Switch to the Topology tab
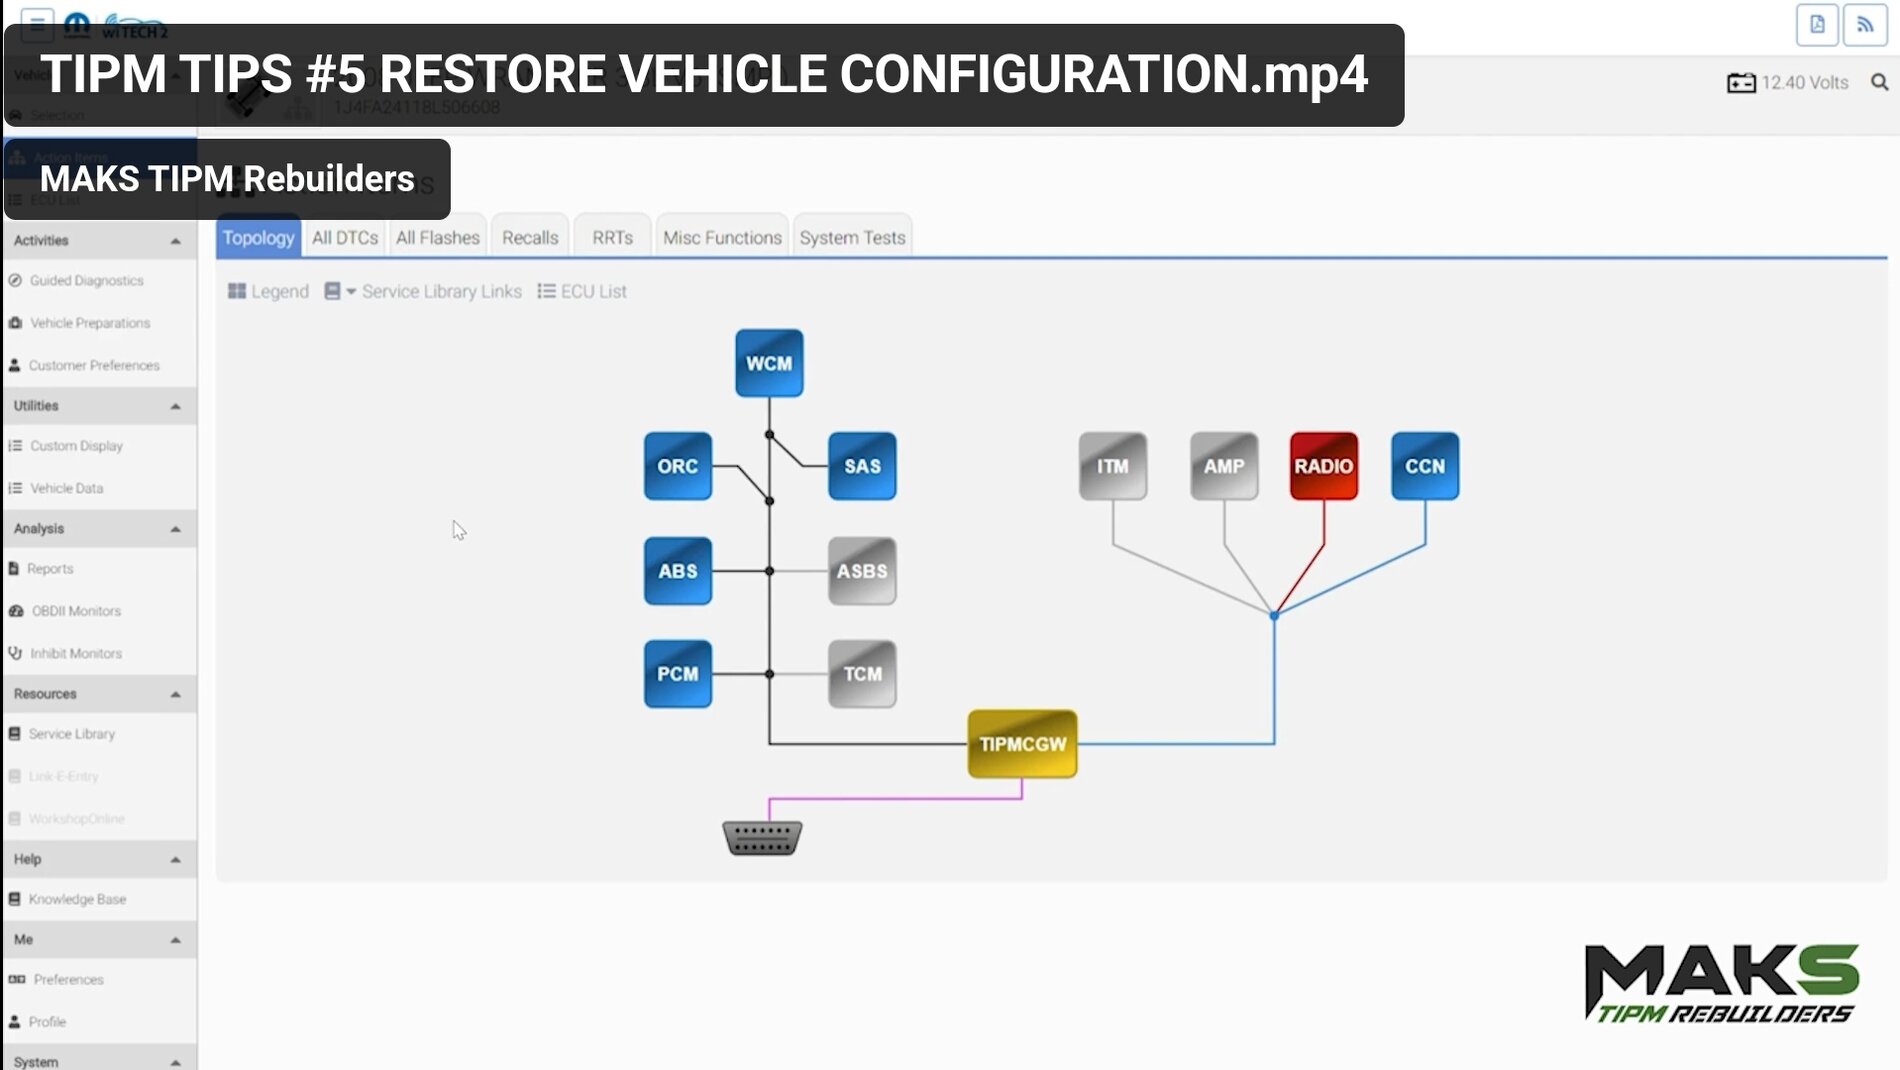The image size is (1900, 1070). point(258,237)
